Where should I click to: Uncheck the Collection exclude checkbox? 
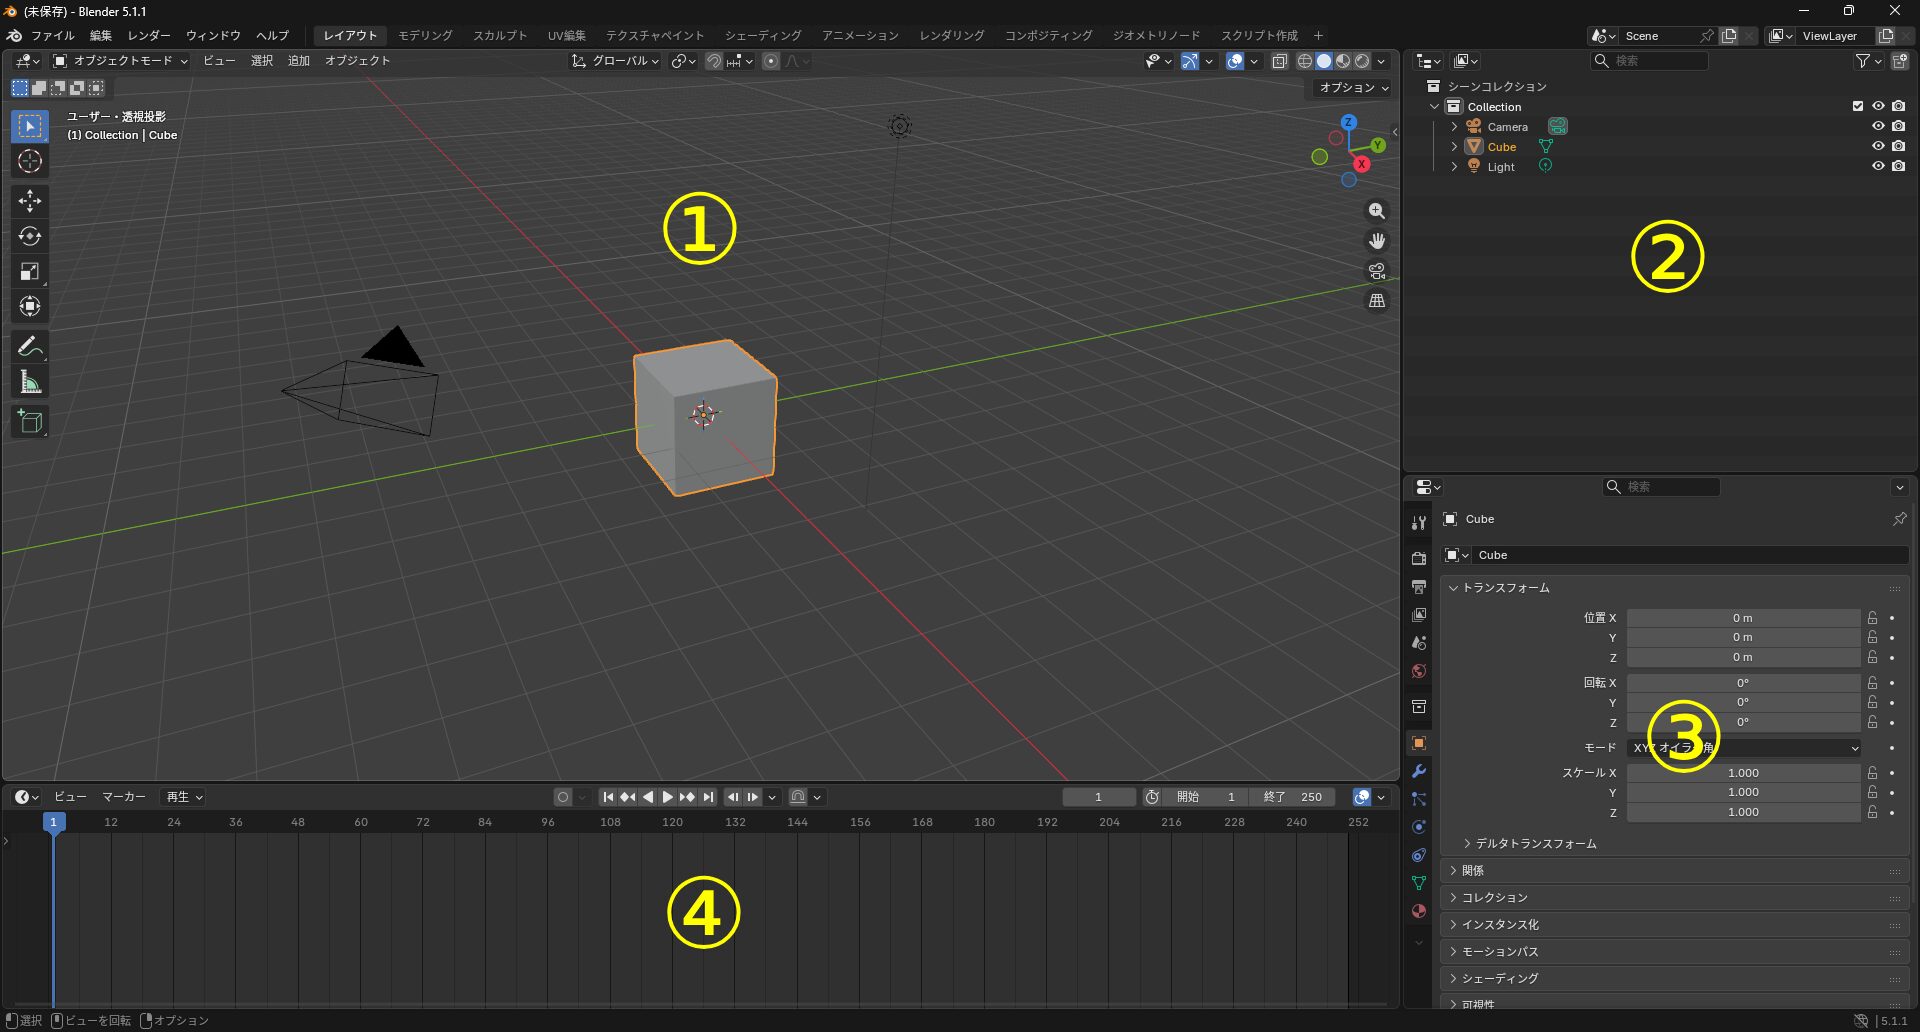[x=1858, y=106]
